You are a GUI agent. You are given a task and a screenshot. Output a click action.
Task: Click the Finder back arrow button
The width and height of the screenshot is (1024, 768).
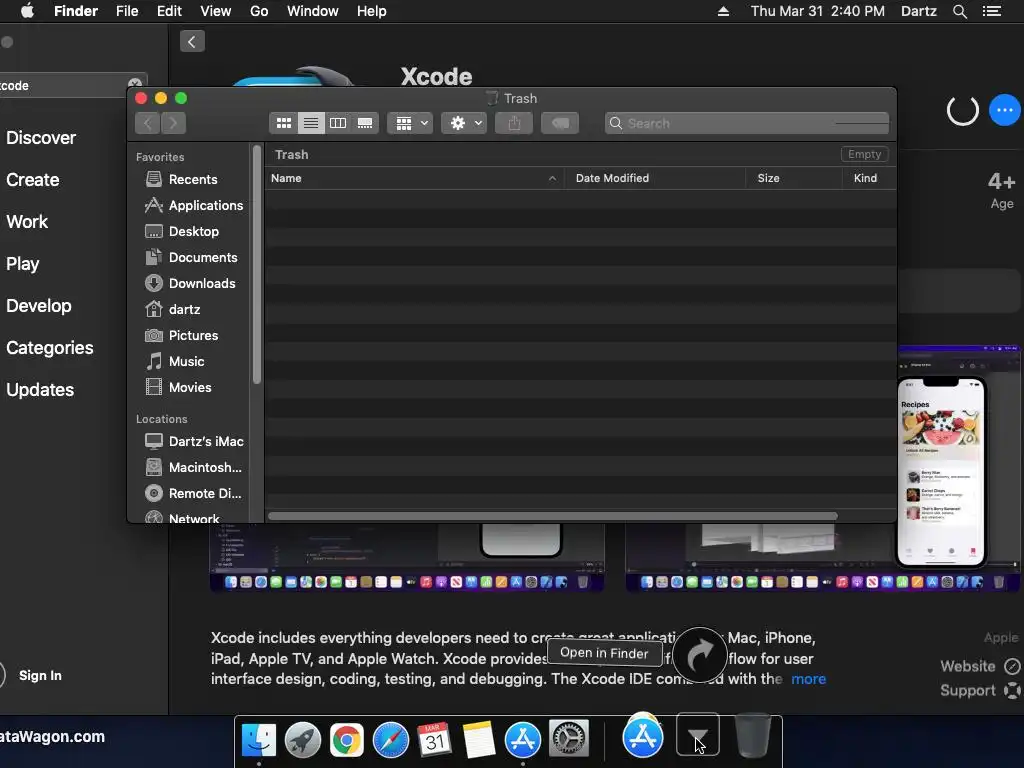coord(148,123)
